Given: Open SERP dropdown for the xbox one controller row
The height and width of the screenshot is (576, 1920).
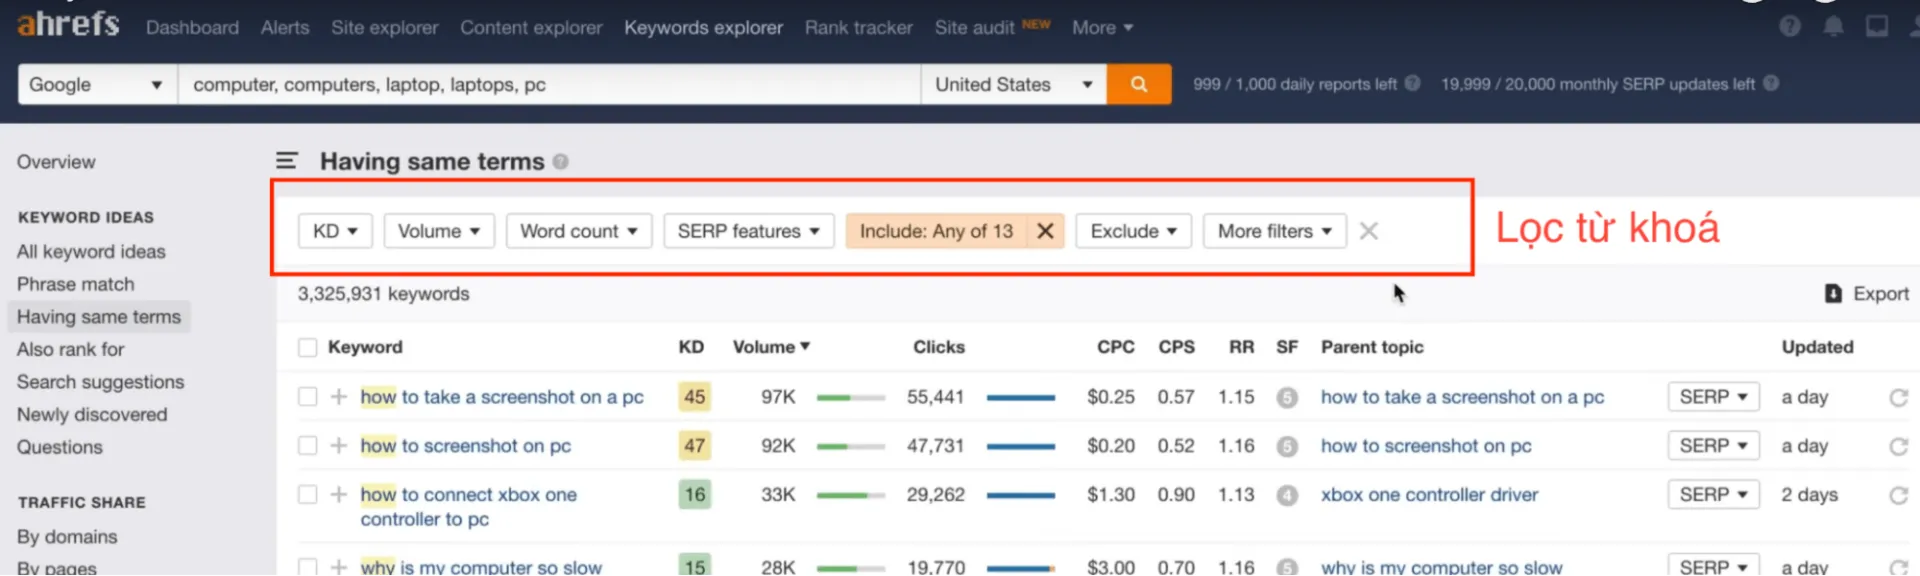Looking at the screenshot, I should 1712,495.
